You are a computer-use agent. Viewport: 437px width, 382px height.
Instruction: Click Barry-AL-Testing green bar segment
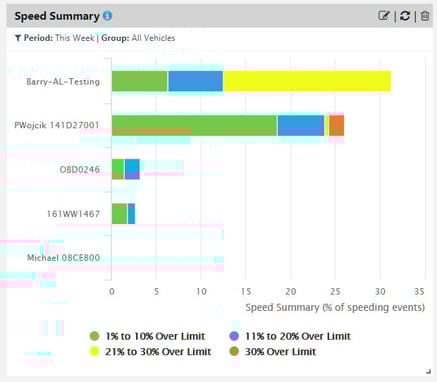[x=139, y=81]
